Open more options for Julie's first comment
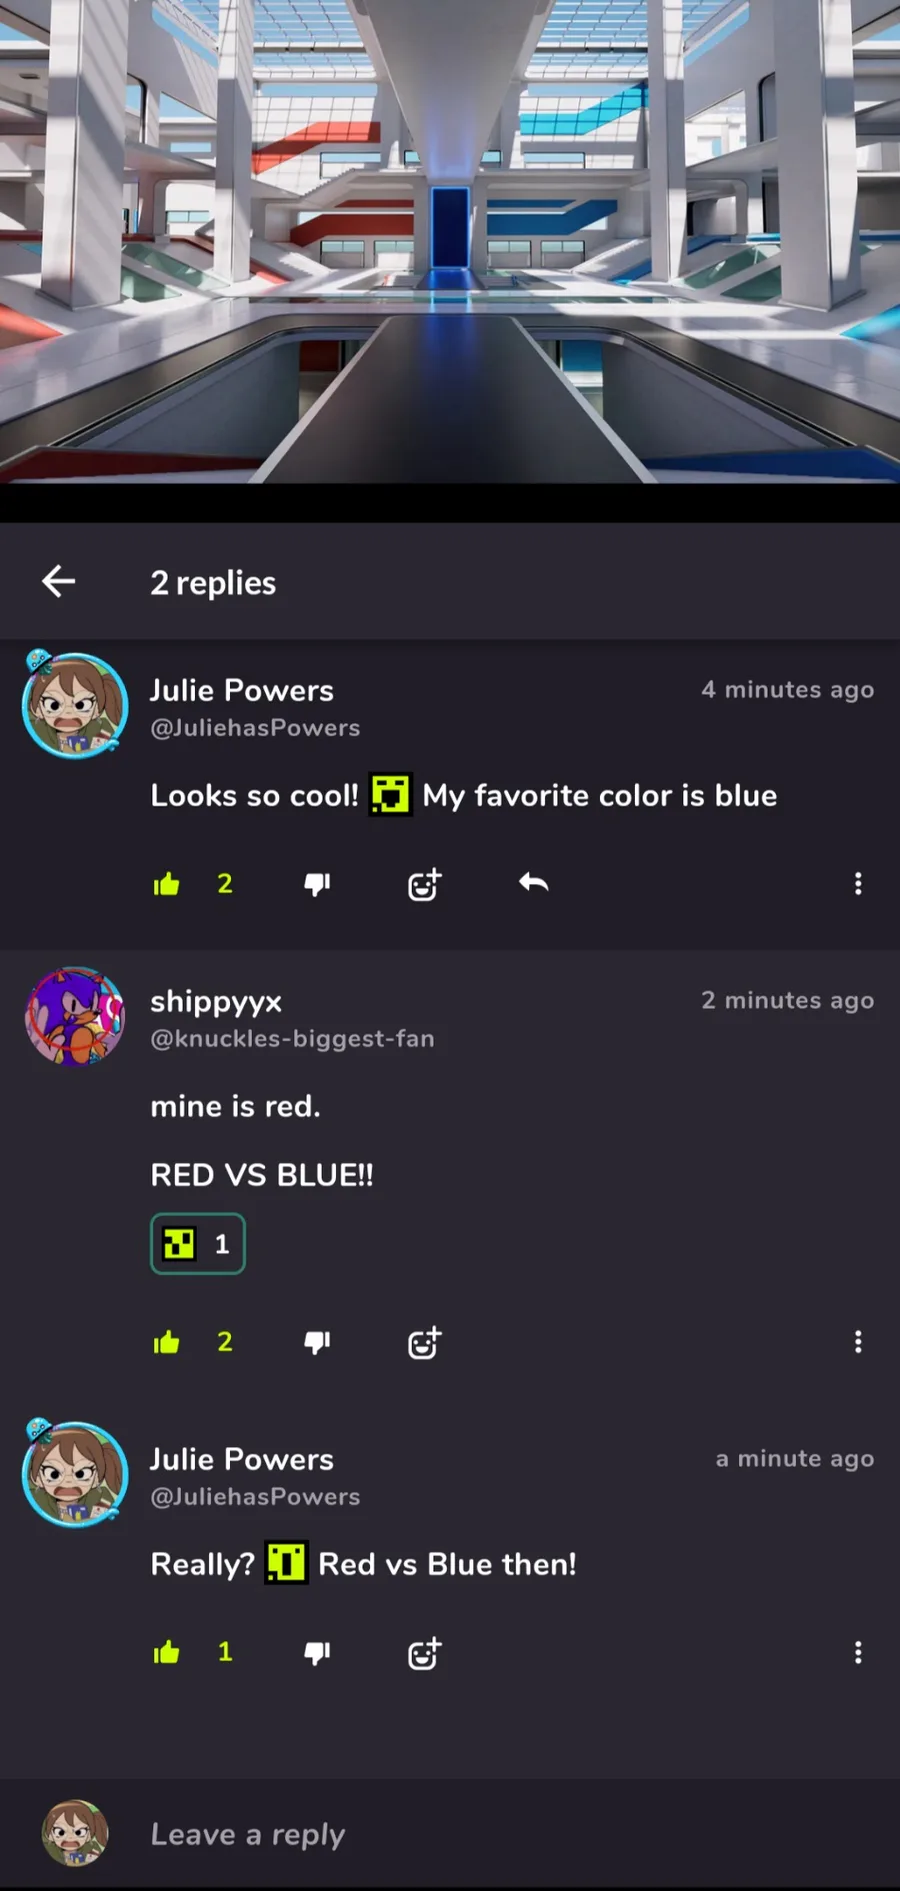This screenshot has height=1891, width=900. [x=858, y=883]
